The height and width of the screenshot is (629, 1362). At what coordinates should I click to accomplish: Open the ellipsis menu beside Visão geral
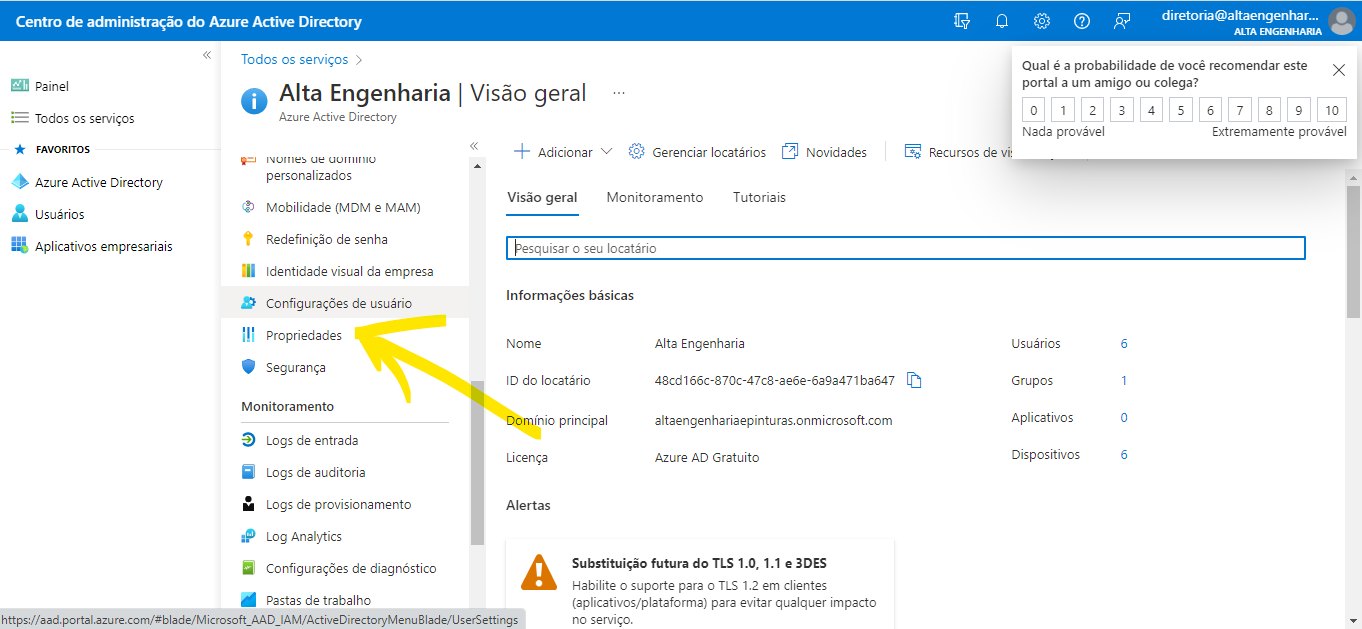coord(619,93)
